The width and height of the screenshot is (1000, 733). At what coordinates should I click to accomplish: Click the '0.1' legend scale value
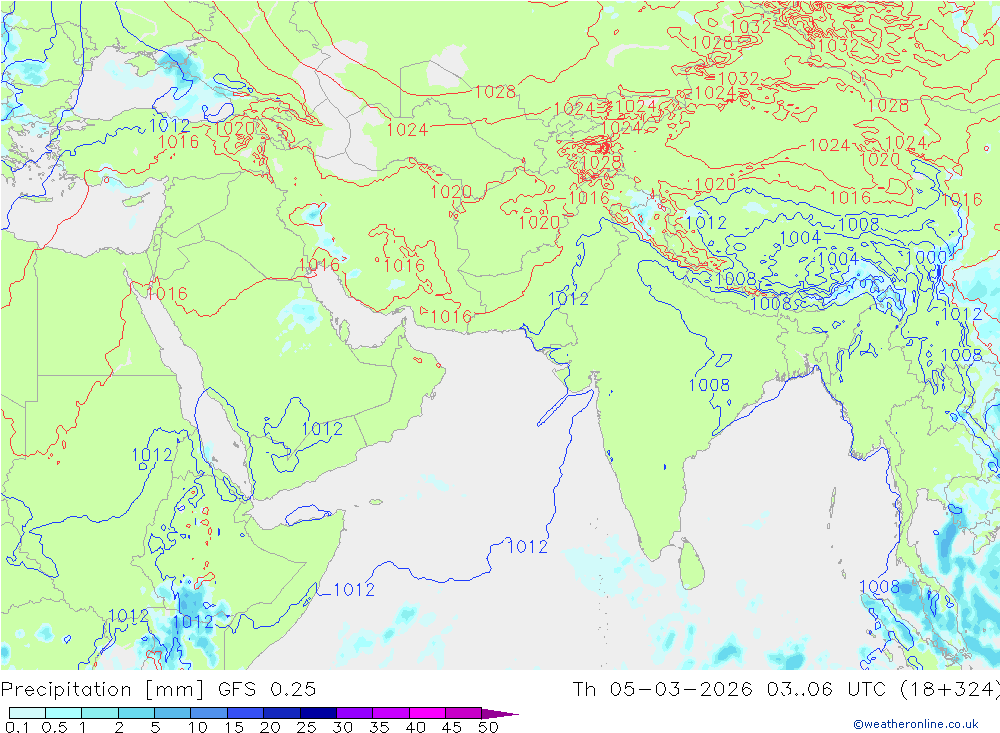[x=17, y=727]
